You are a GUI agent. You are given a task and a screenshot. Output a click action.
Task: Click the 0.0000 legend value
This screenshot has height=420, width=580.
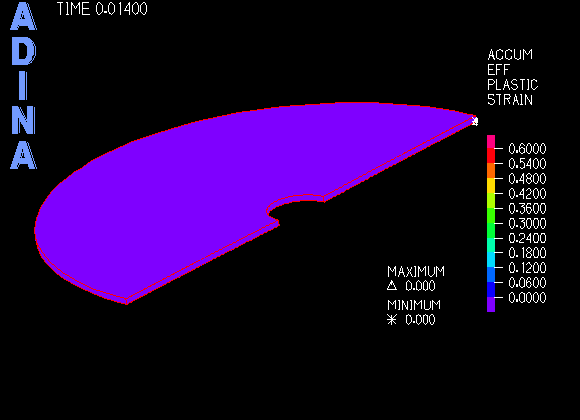point(527,298)
